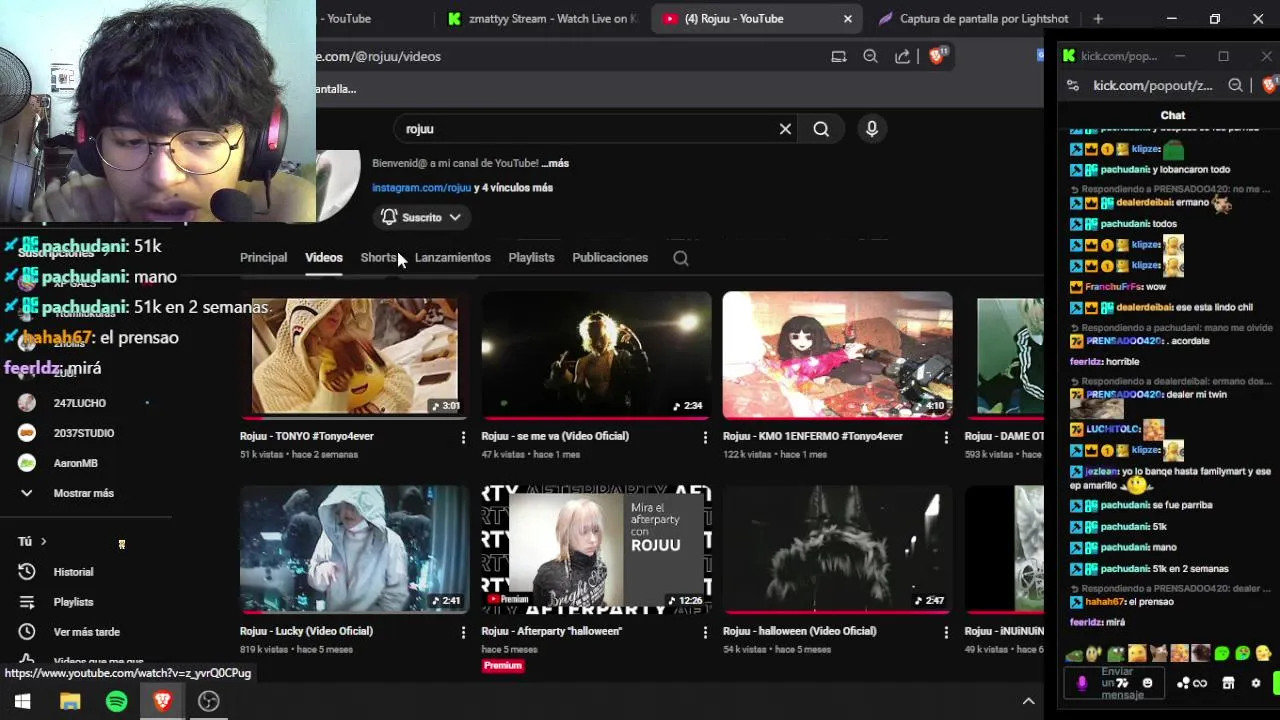Screen dimensions: 1280x720
Task: Open instagram.com/rojuu link
Action: click(421, 188)
